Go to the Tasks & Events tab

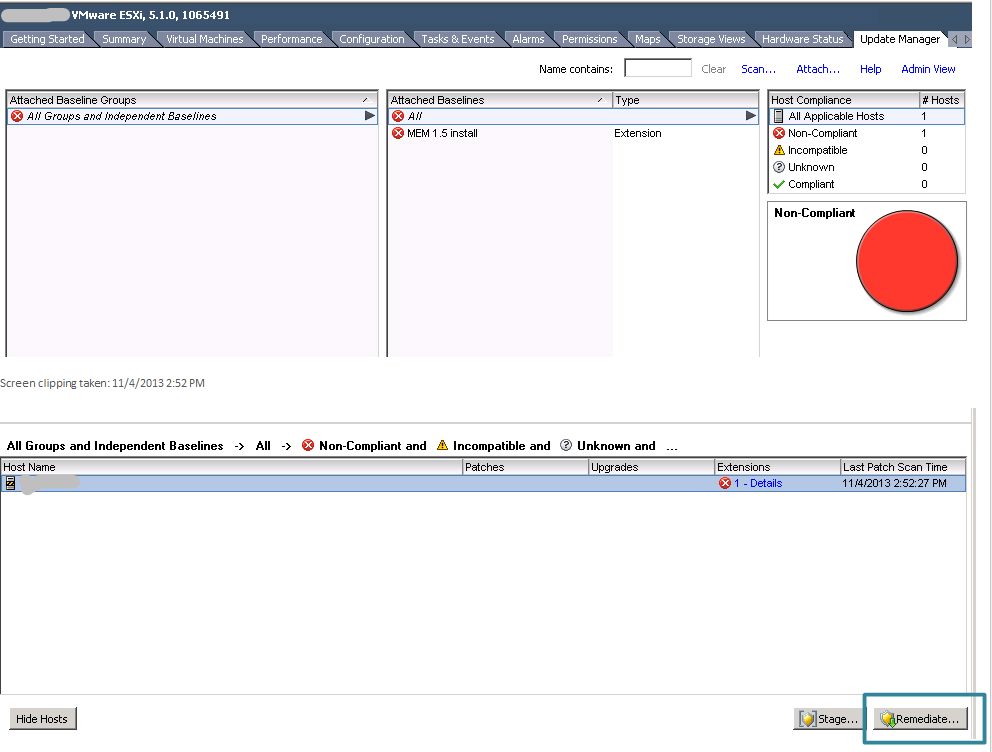click(458, 39)
